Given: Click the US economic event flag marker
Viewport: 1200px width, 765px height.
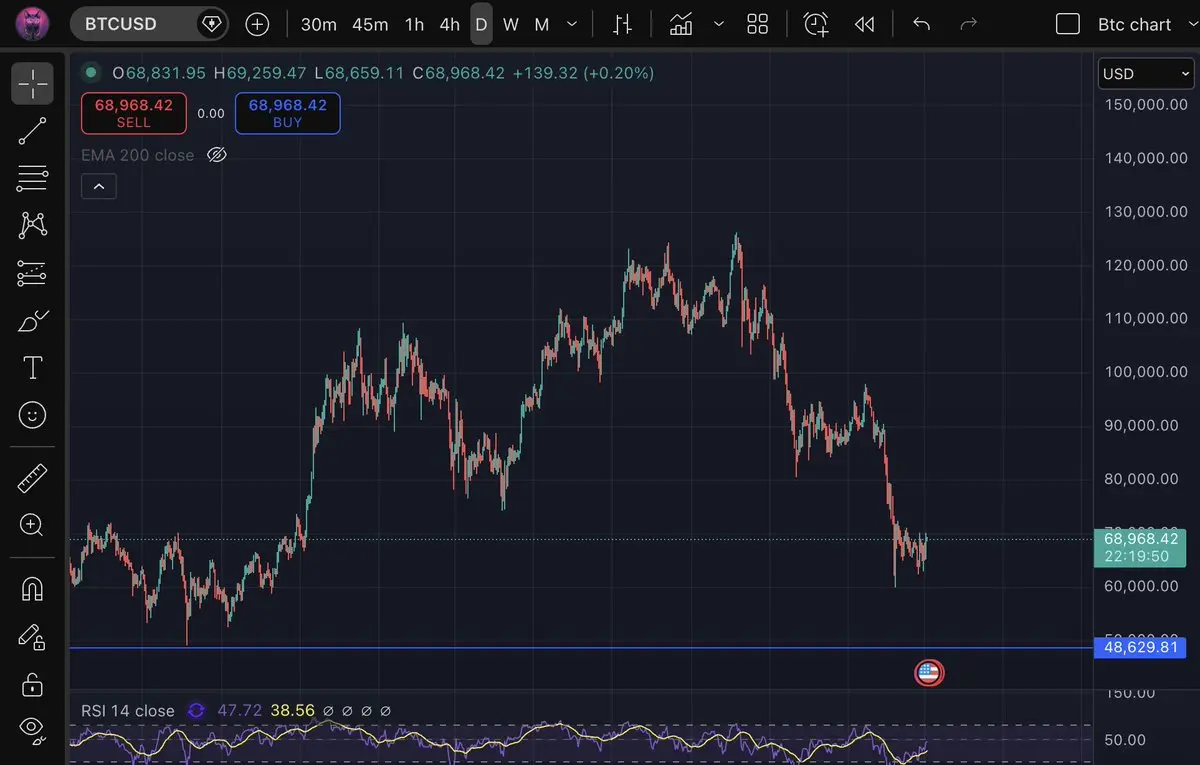Looking at the screenshot, I should (x=928, y=673).
